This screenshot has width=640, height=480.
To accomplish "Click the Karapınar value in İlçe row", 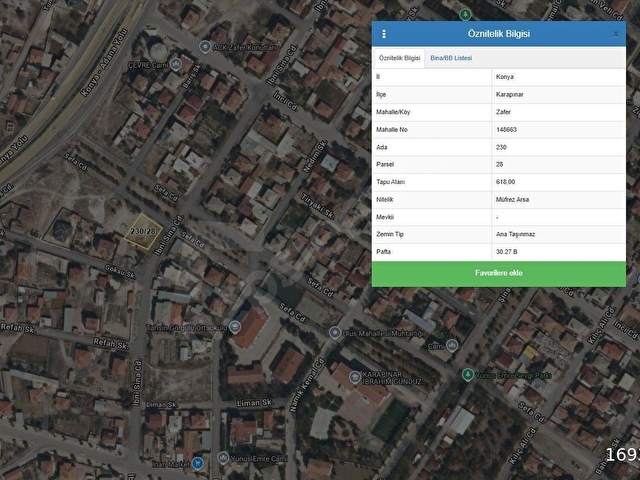I will click(x=510, y=94).
